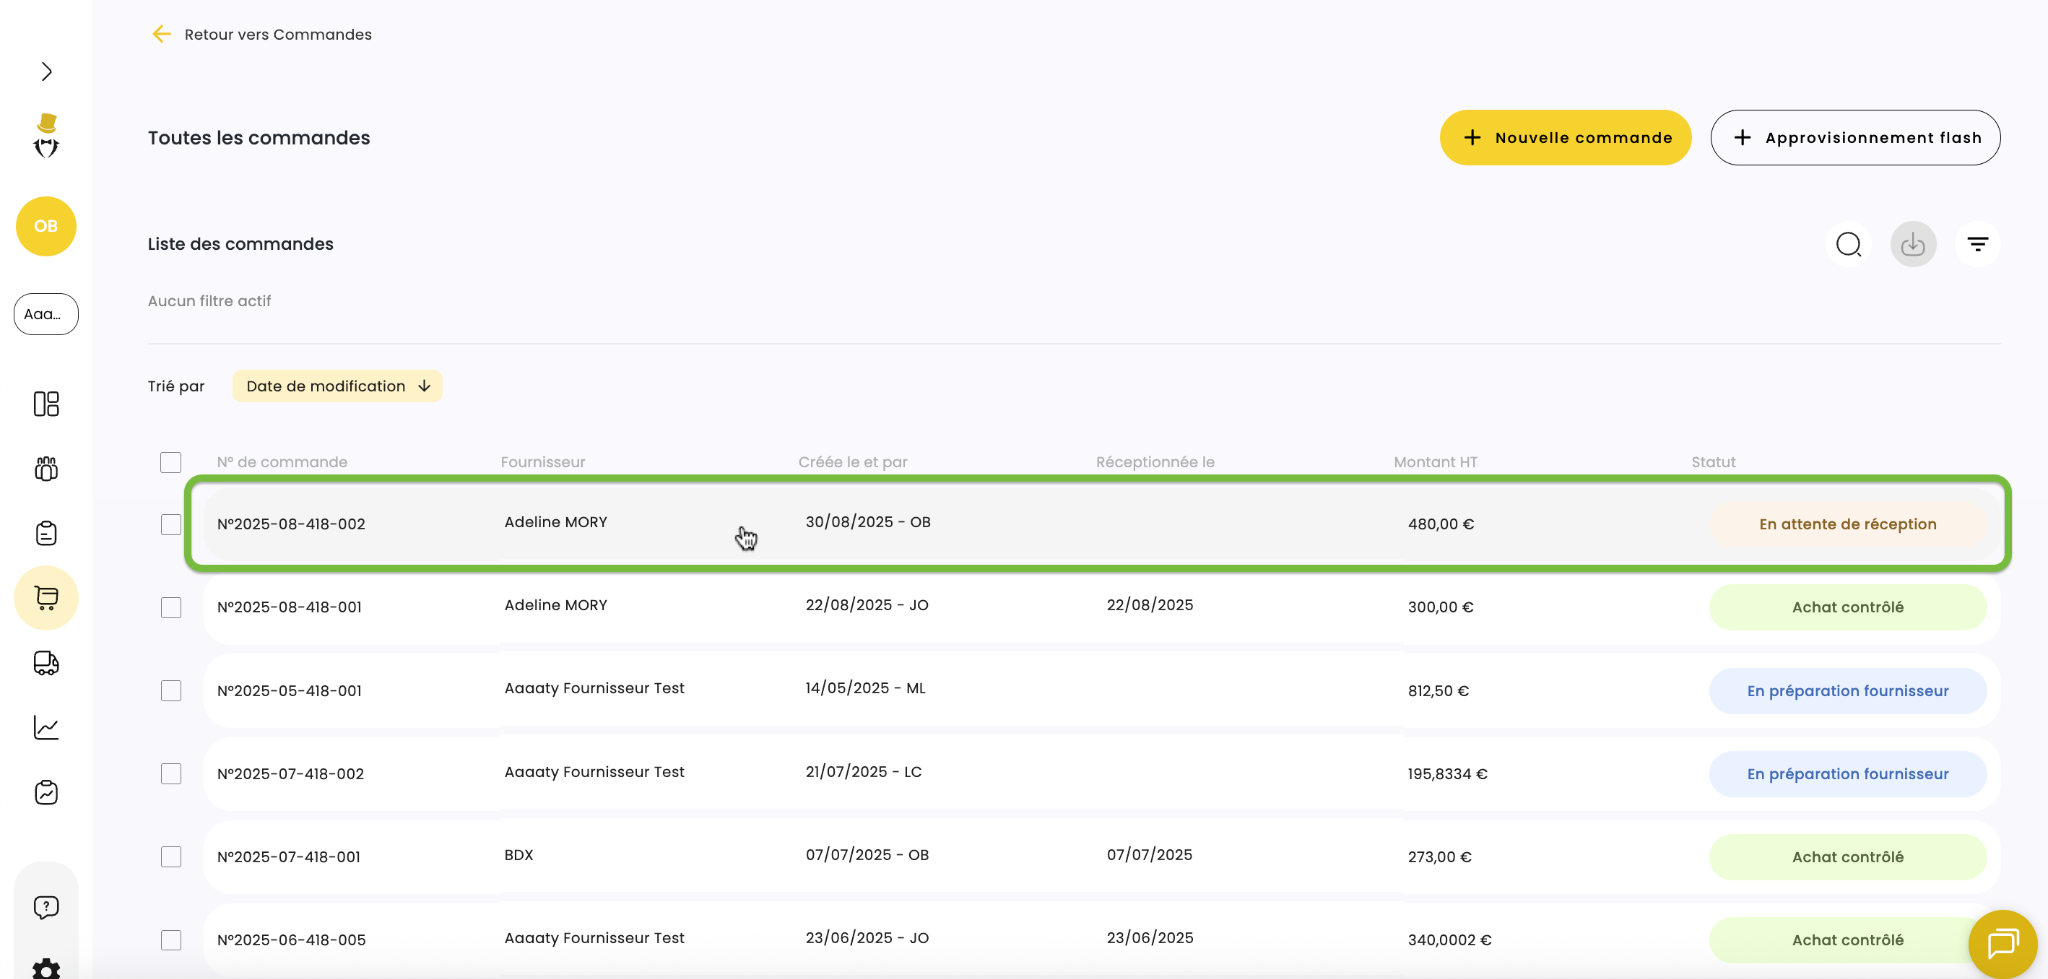Viewport: 2048px width, 979px height.
Task: Open the Date de modification sort dropdown
Action: click(x=337, y=386)
